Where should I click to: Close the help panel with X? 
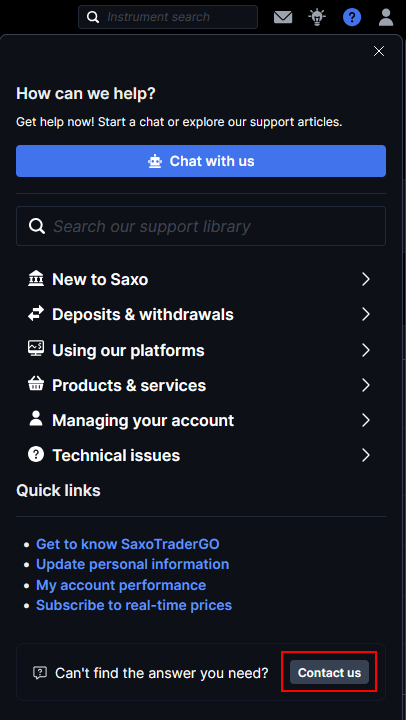point(379,51)
